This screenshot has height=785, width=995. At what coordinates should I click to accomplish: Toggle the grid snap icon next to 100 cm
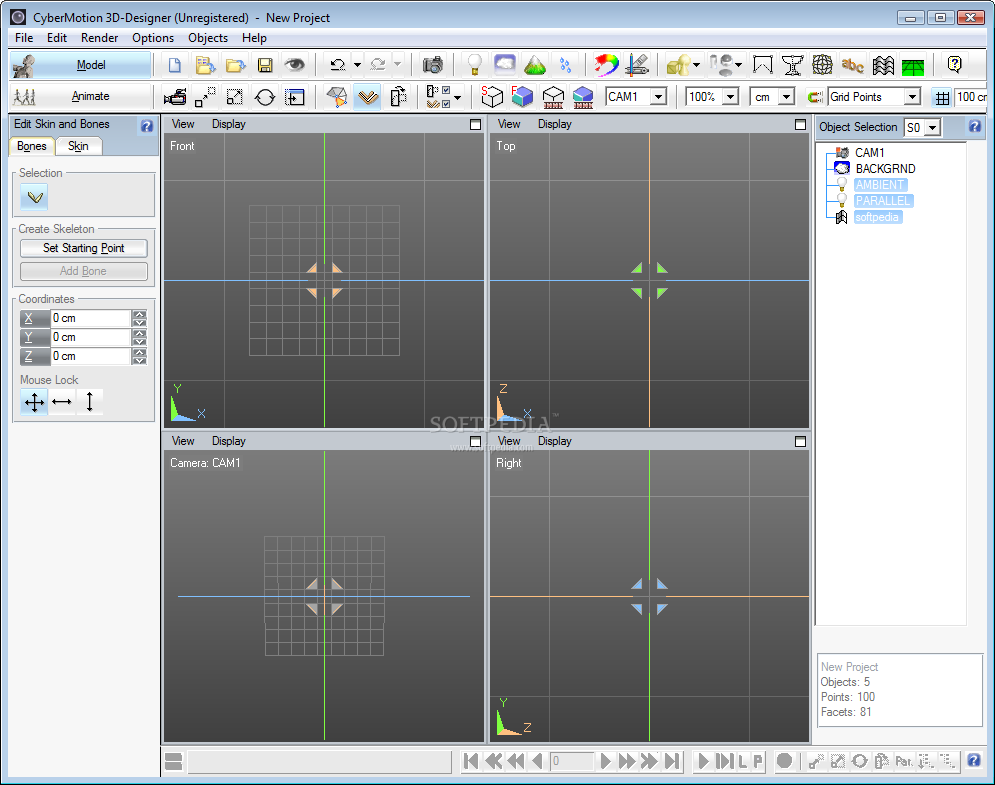coord(942,97)
